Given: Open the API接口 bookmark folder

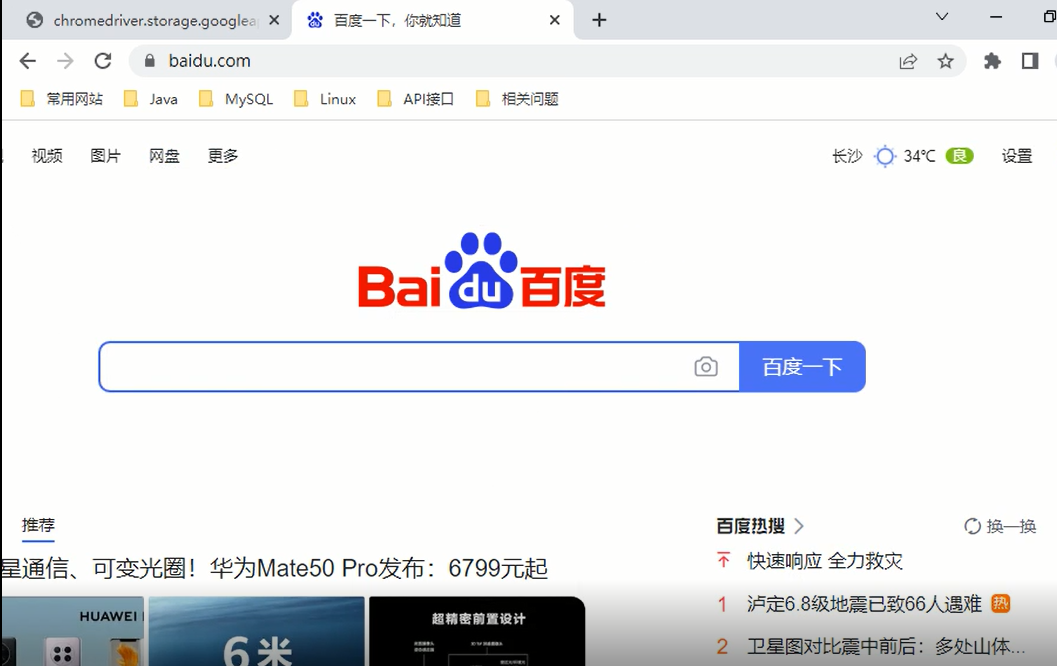Looking at the screenshot, I should pos(415,99).
